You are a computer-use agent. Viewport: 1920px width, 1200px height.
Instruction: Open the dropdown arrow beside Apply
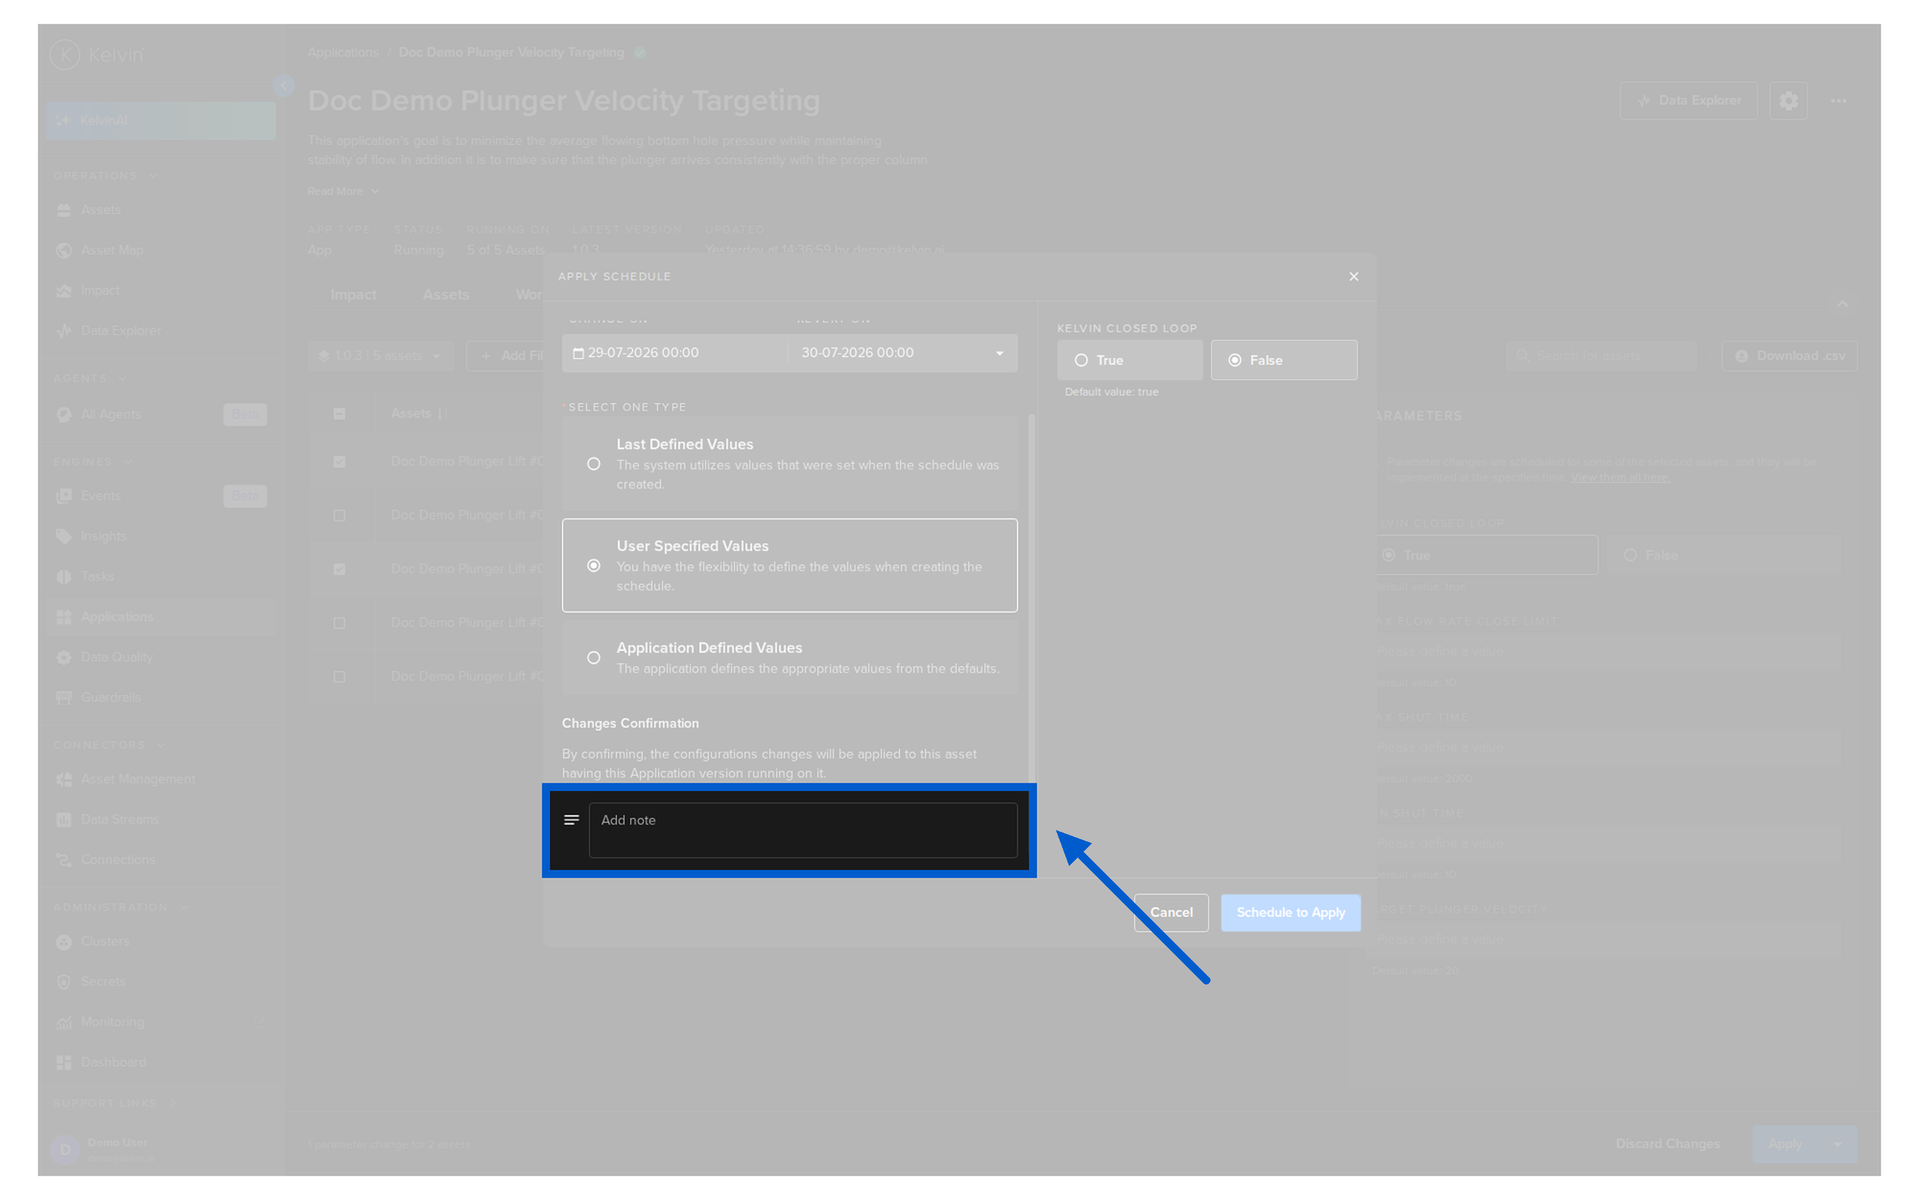click(x=1838, y=1144)
